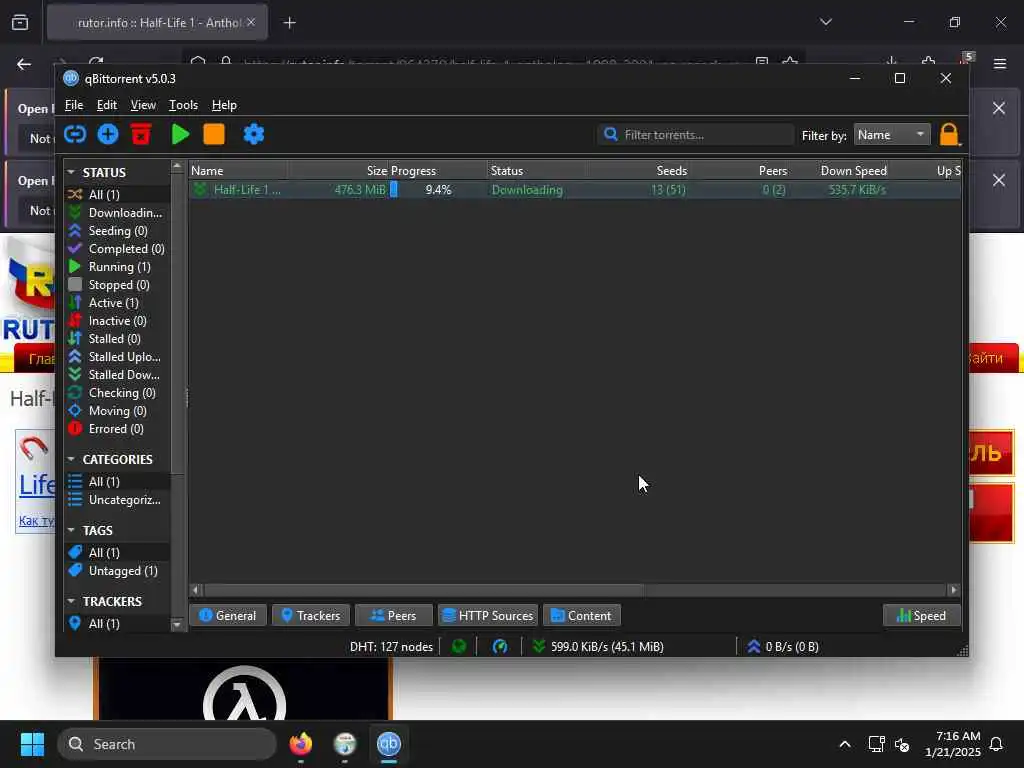Screen dimensions: 1024x768
Task: Collapse the STATUS filter section
Action: coord(71,172)
